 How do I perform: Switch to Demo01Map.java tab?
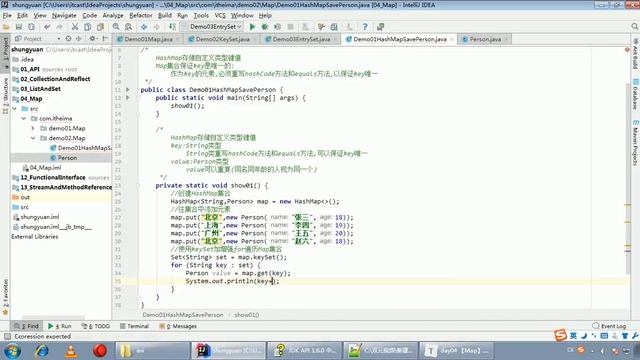tap(149, 39)
